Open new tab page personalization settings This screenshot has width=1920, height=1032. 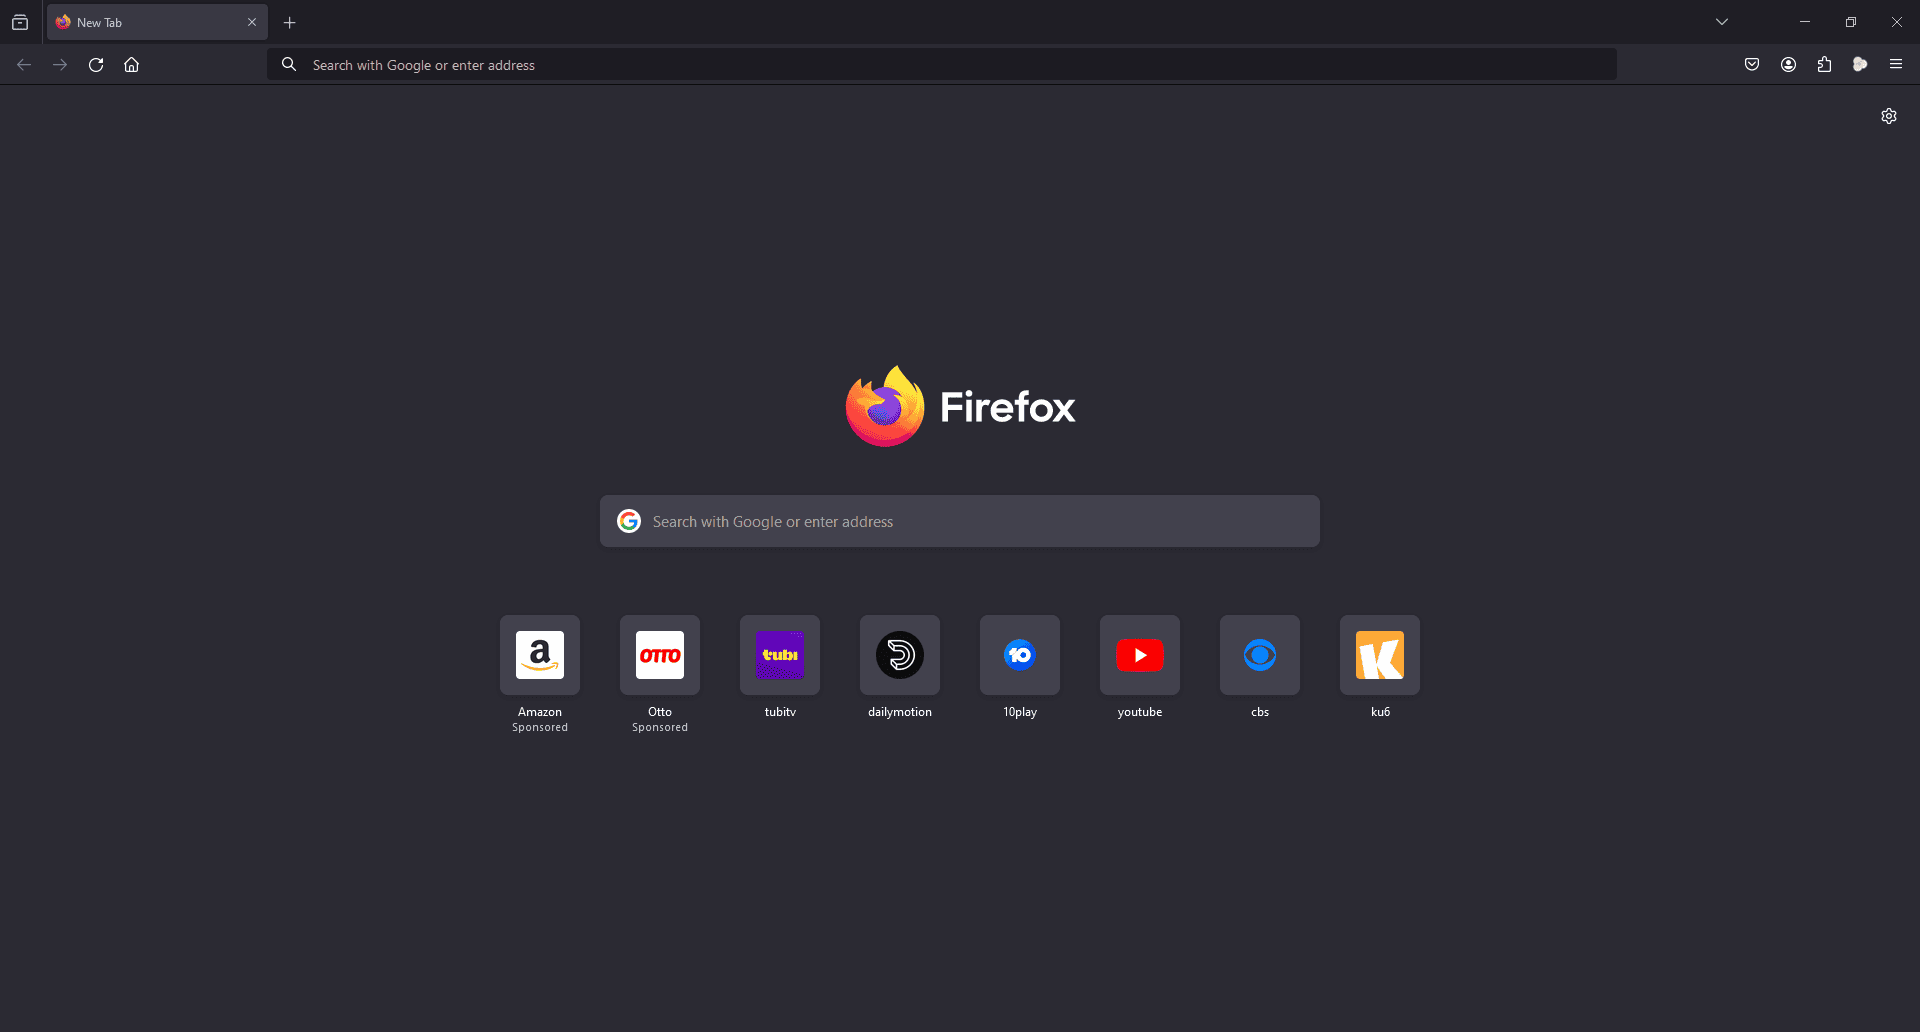[1889, 116]
